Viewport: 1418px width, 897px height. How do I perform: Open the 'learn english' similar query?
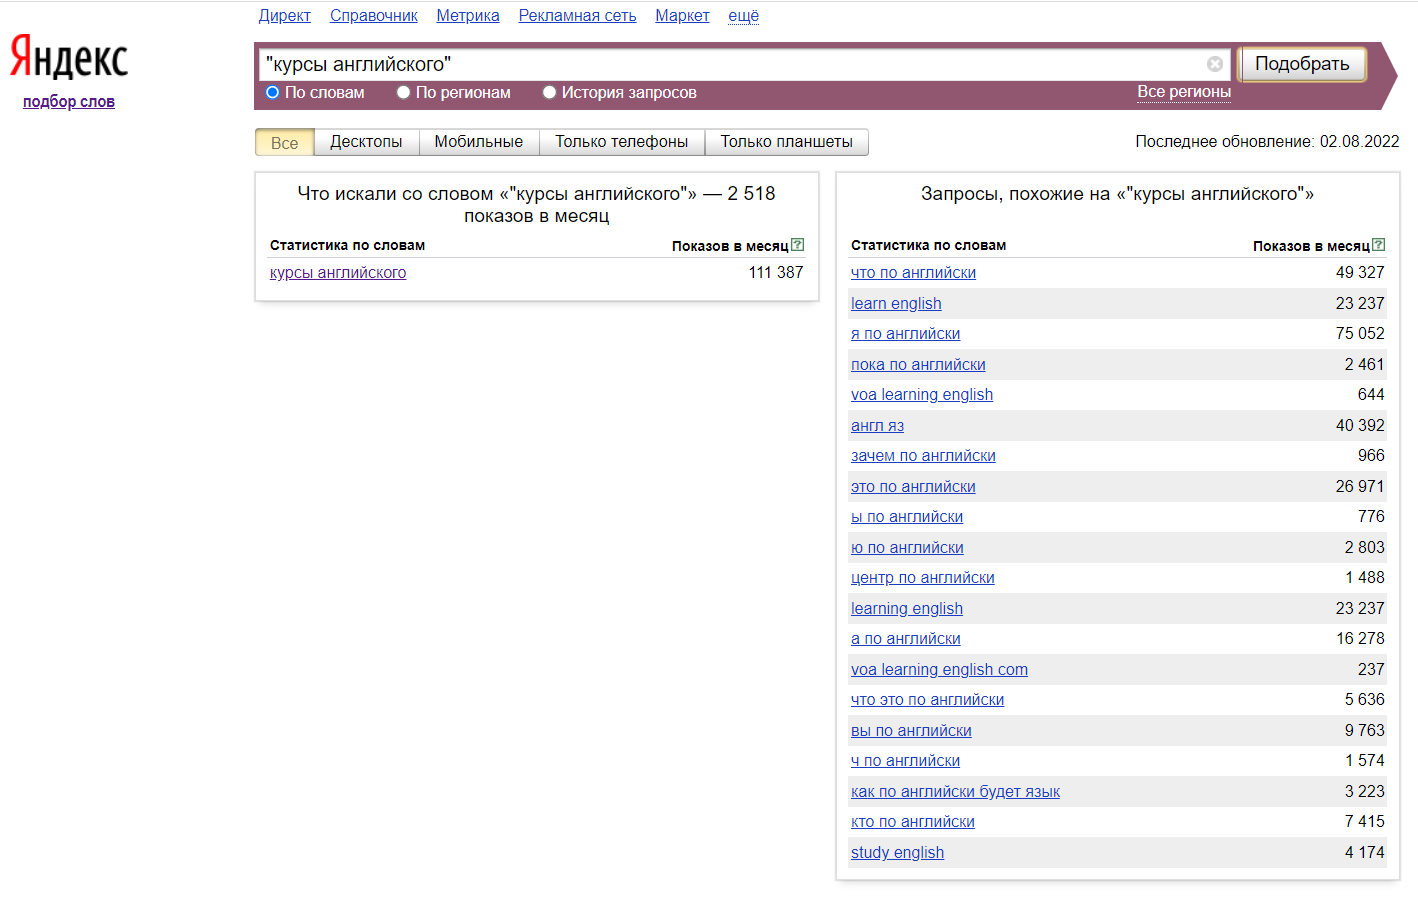(896, 303)
